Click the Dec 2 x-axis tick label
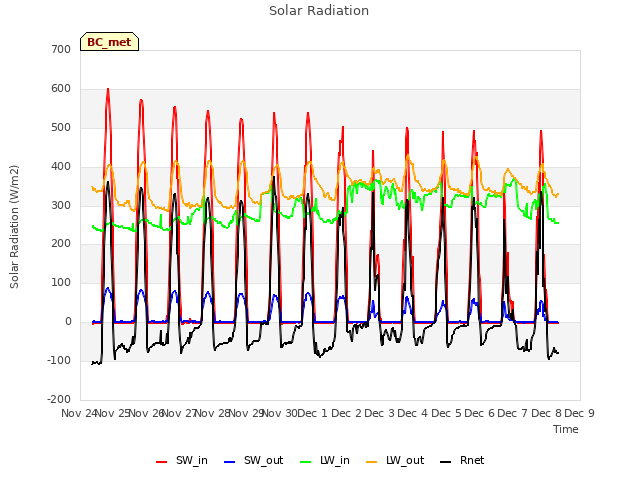 click(346, 413)
